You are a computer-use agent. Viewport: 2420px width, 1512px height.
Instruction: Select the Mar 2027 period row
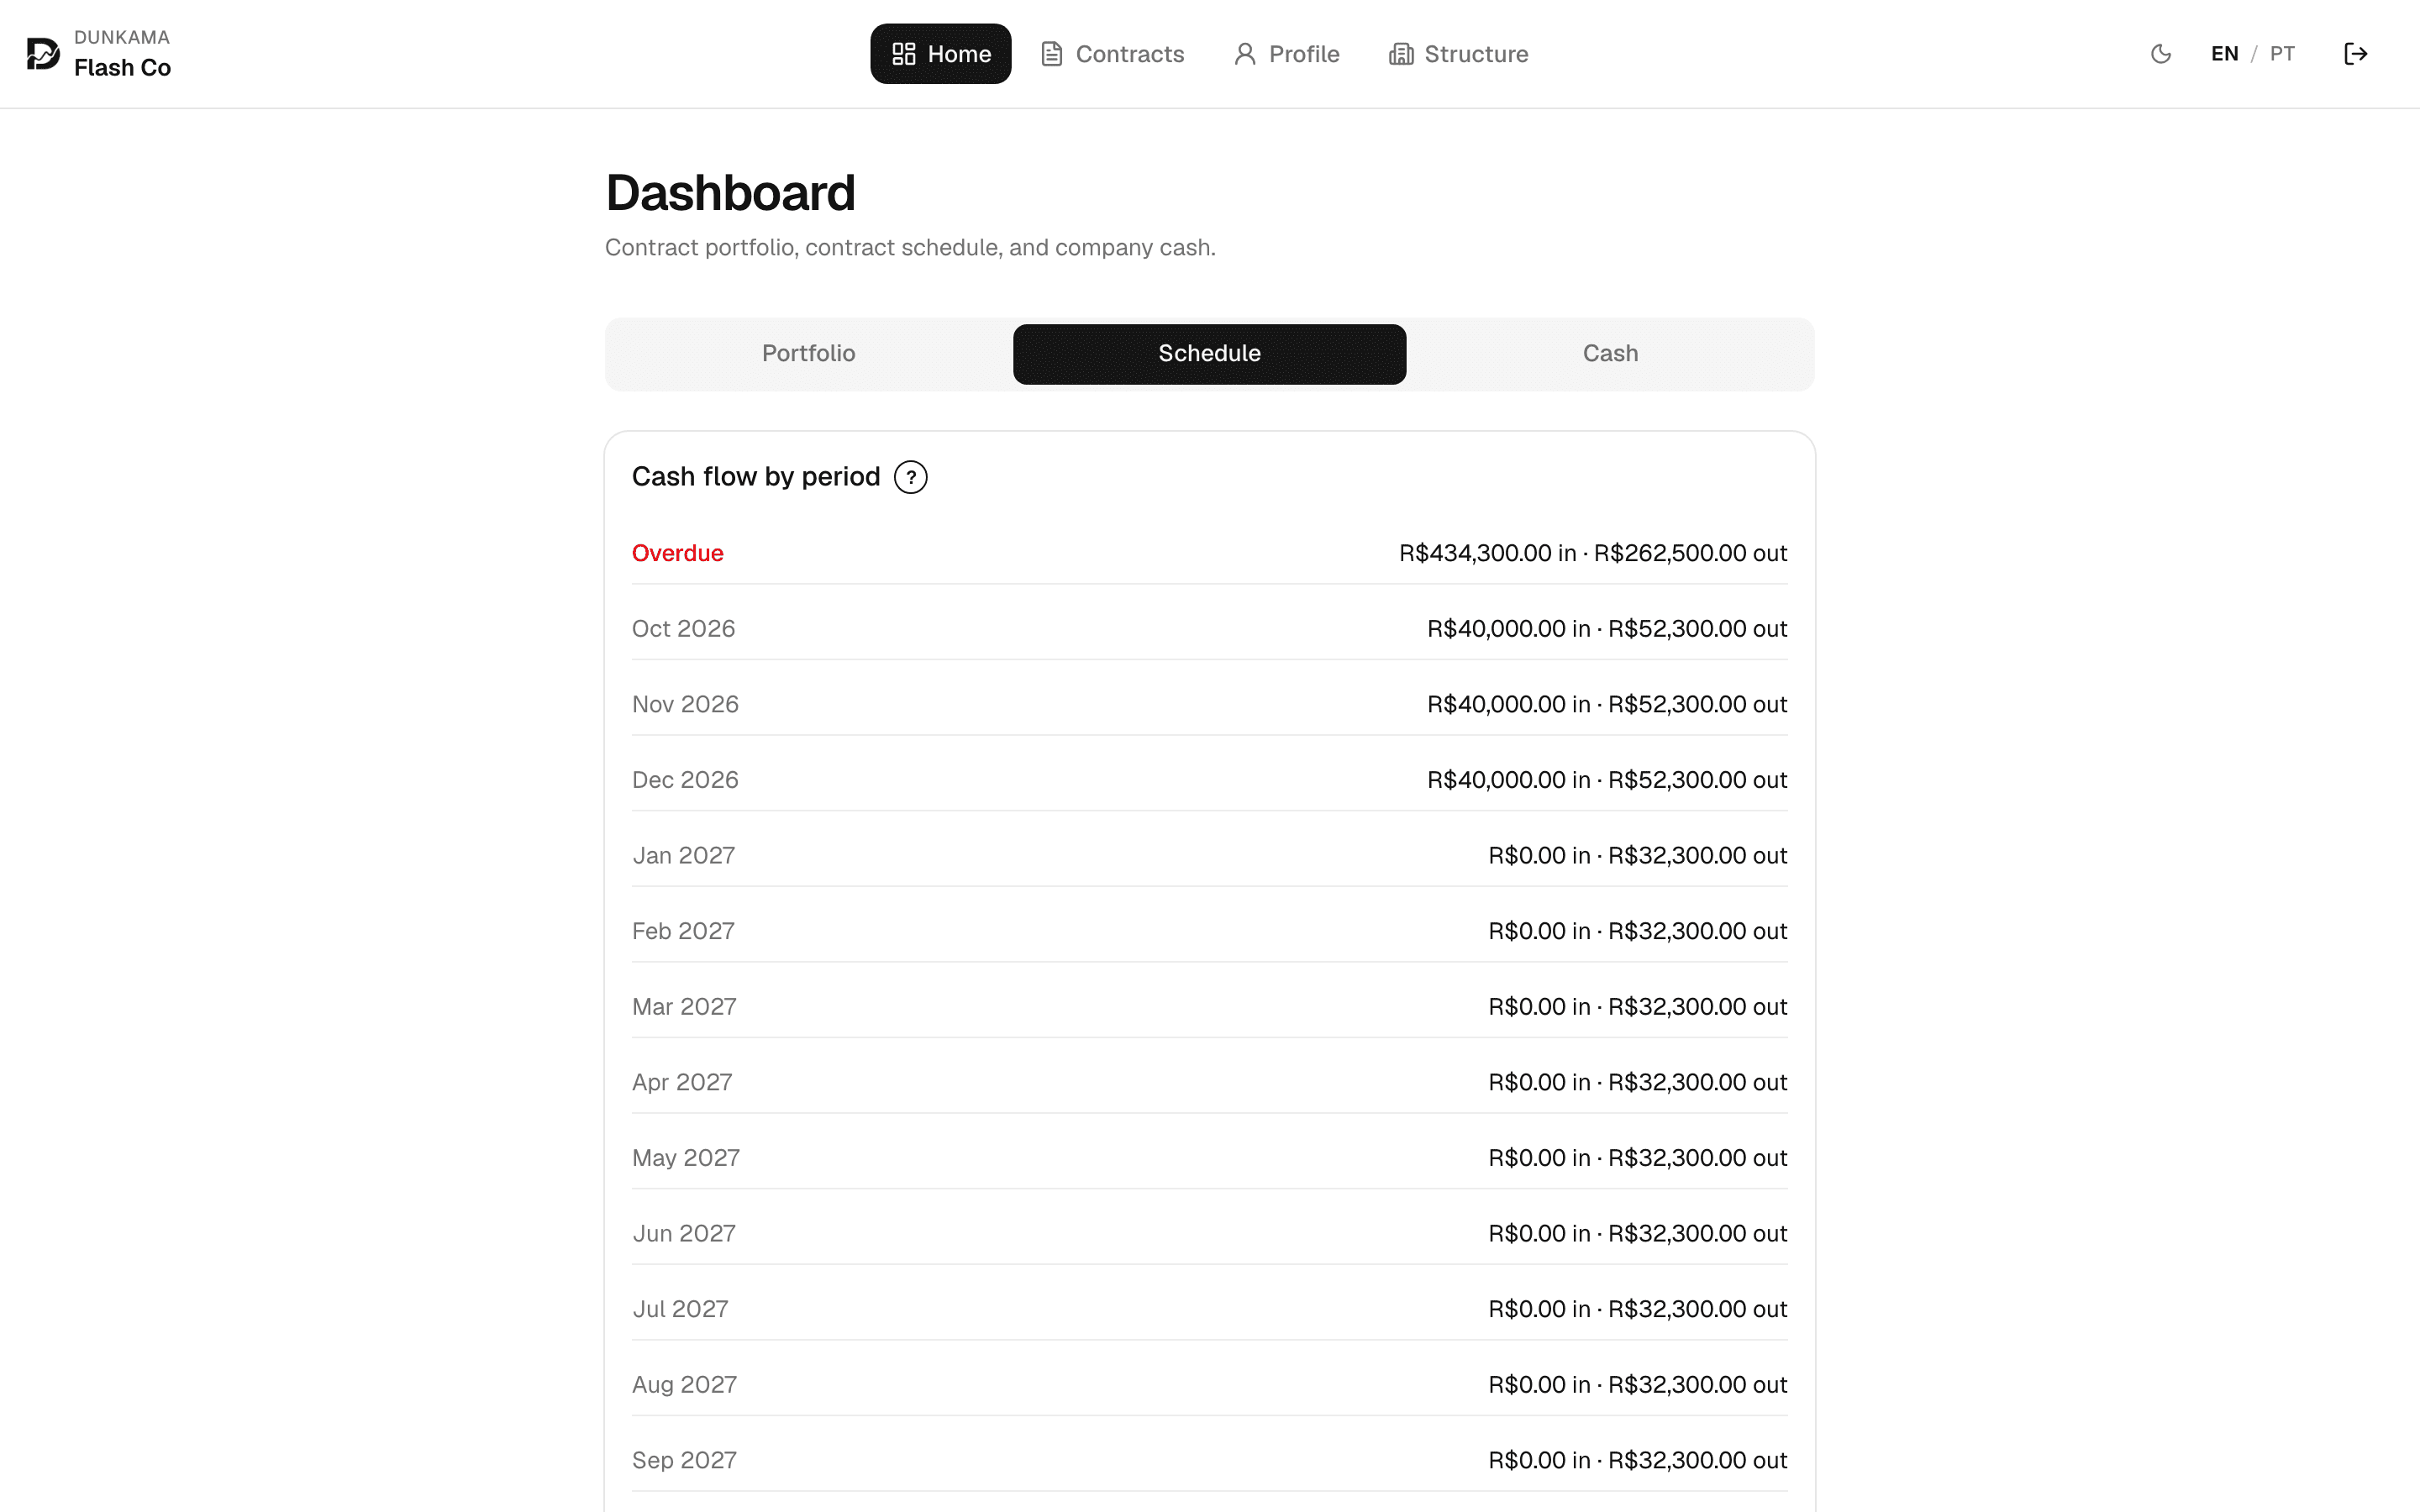pos(1209,1007)
